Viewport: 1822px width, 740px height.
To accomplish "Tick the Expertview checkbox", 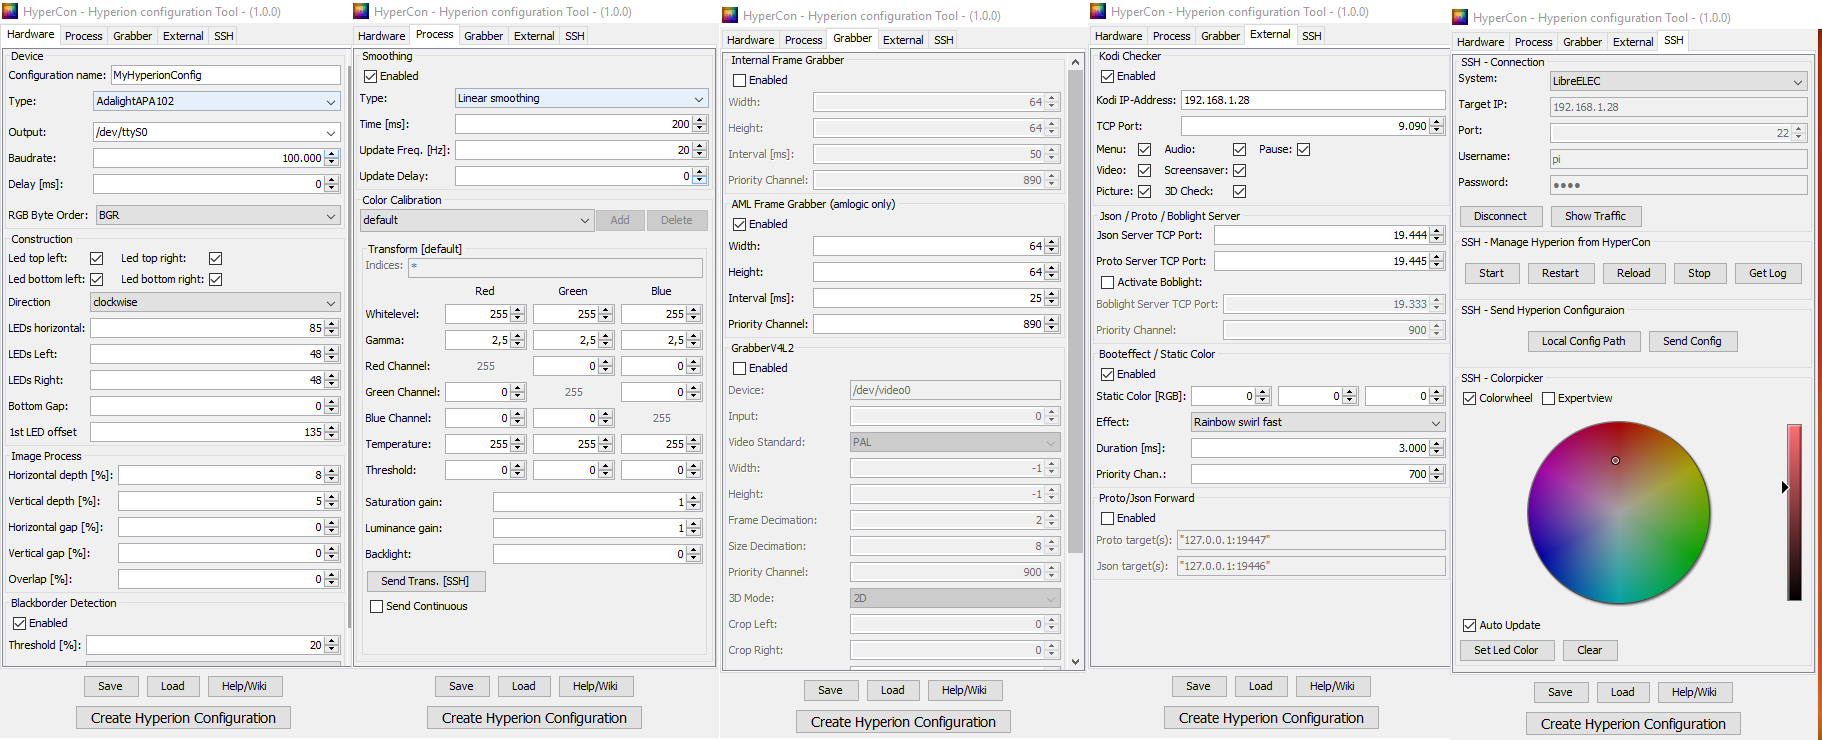I will coord(1548,398).
